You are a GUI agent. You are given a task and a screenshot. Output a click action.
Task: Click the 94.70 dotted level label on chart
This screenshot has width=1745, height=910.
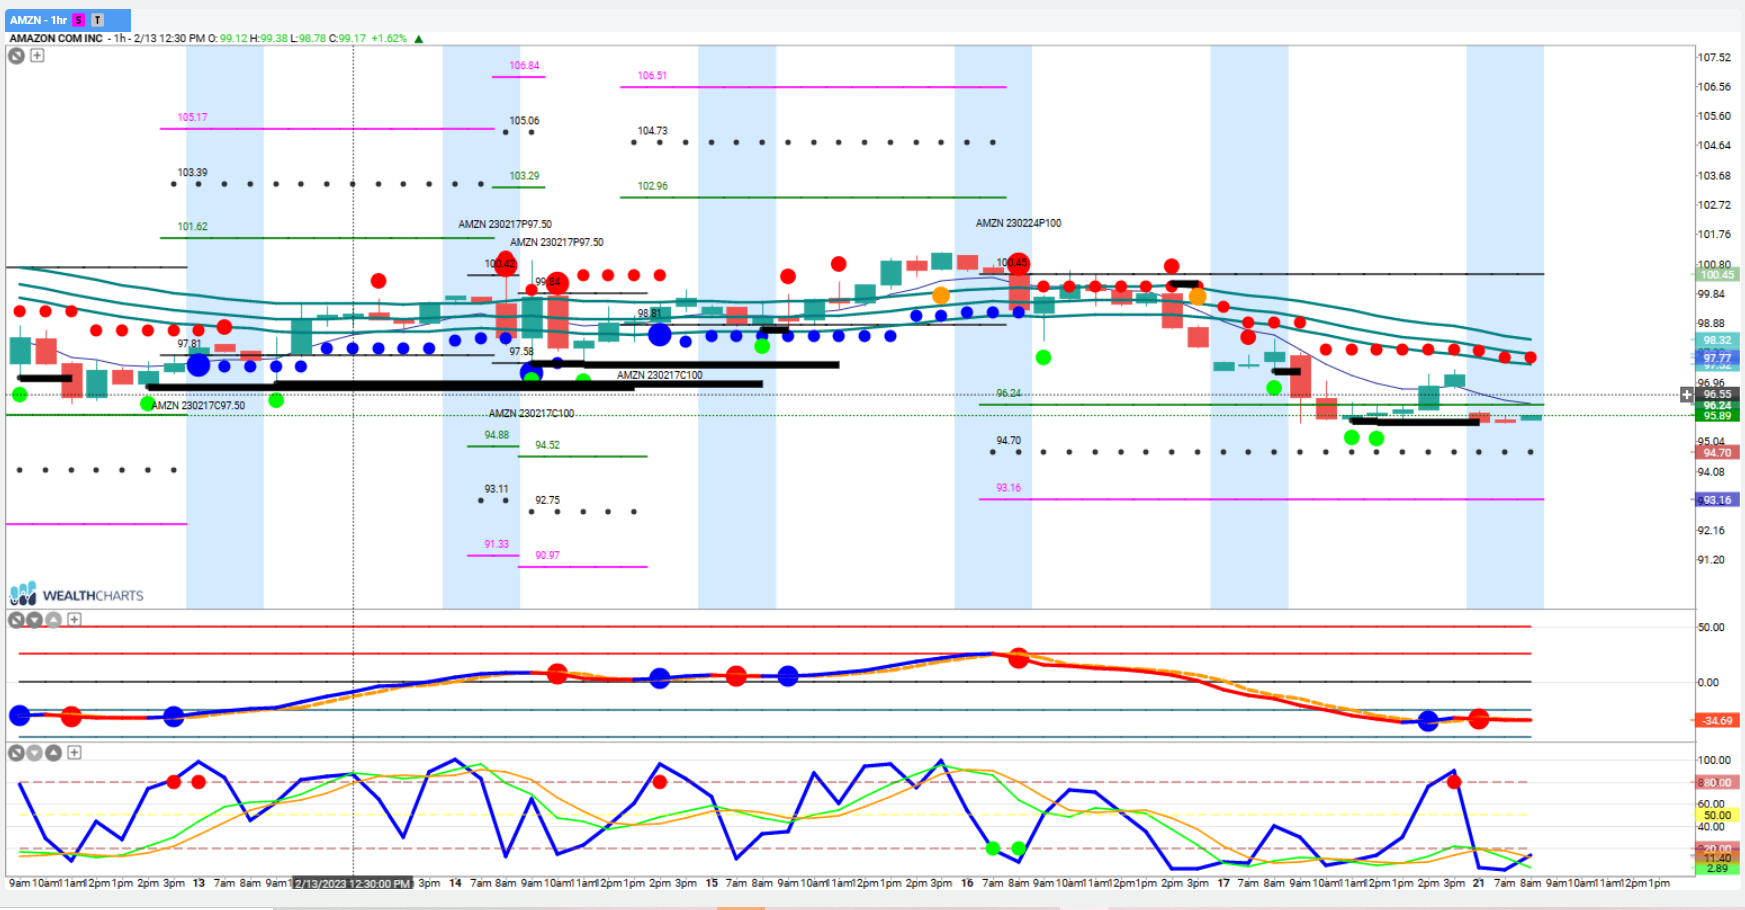click(1009, 441)
